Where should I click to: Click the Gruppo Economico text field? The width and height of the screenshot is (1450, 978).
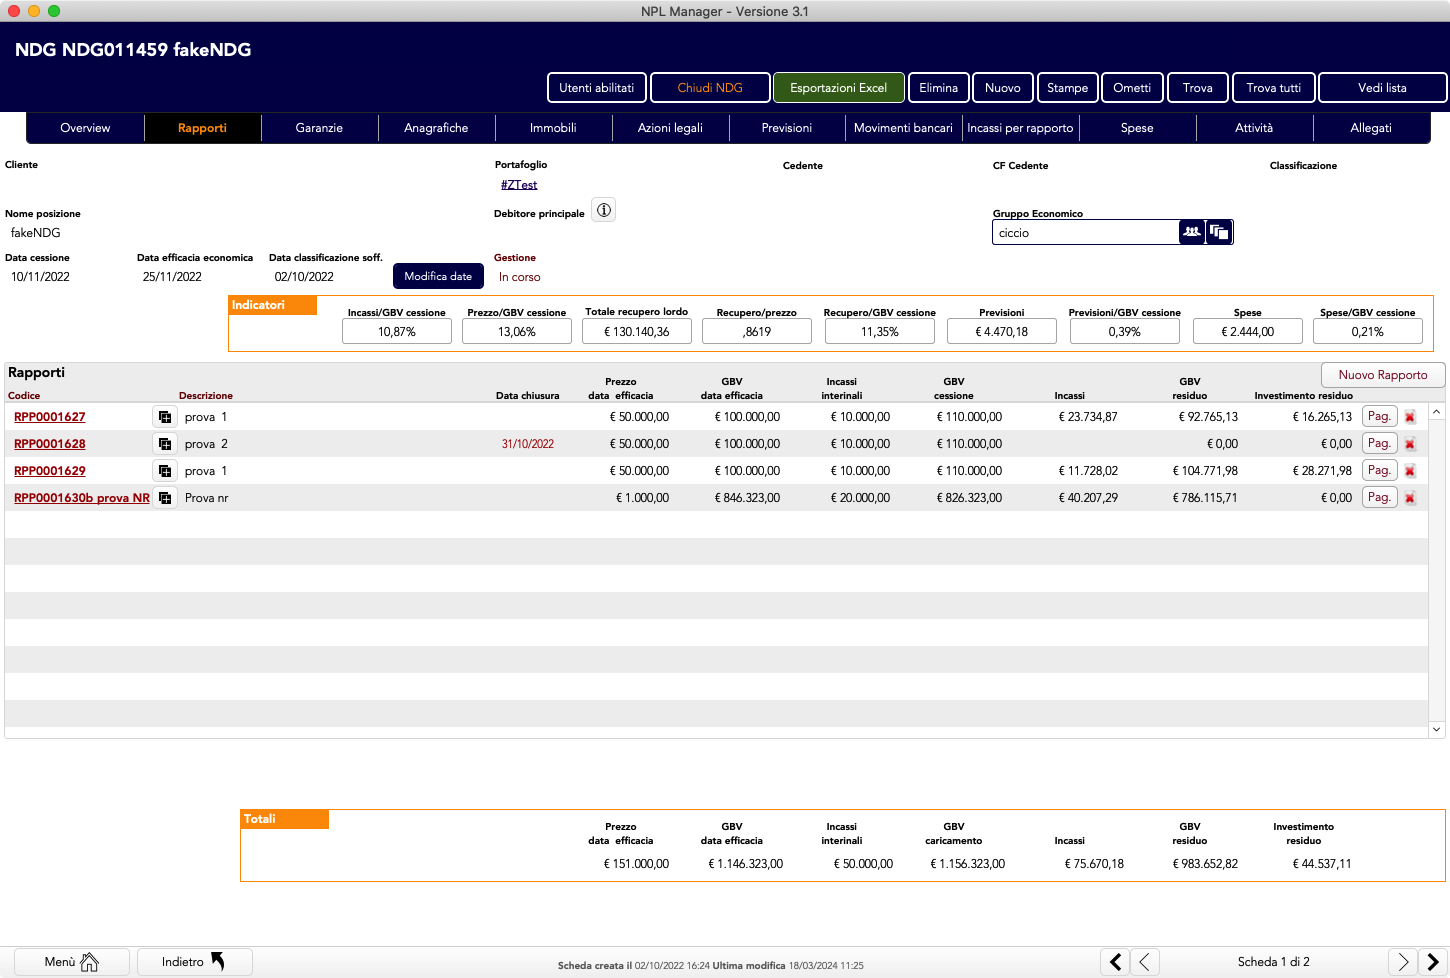(1085, 233)
